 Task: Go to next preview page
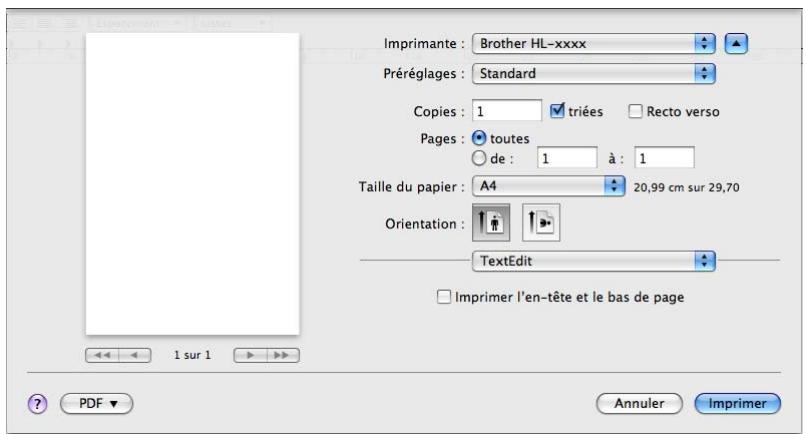pos(250,355)
